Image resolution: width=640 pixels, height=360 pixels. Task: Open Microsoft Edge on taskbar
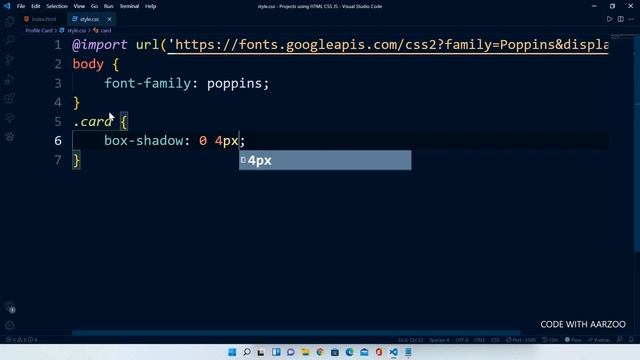coord(349,352)
